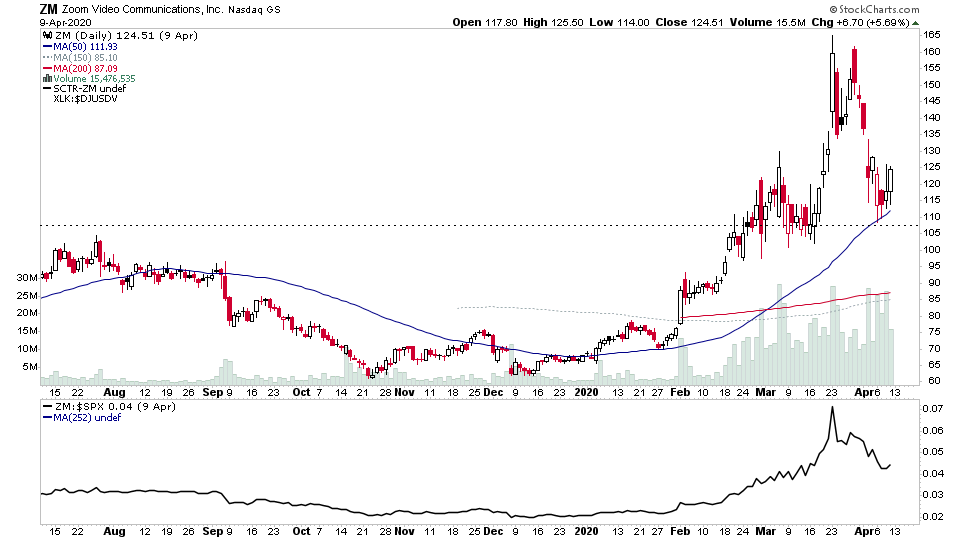Click the 100 price axis label
Viewport: 960px width, 540px height.
pyautogui.click(x=932, y=250)
